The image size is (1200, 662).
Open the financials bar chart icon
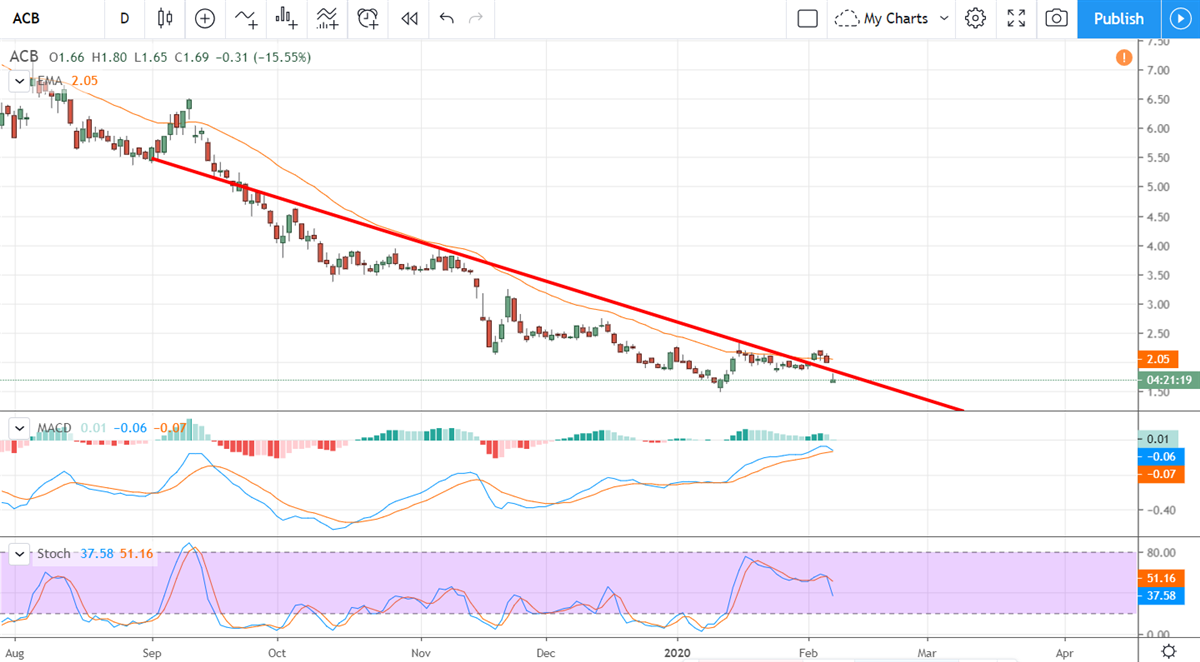click(x=287, y=18)
